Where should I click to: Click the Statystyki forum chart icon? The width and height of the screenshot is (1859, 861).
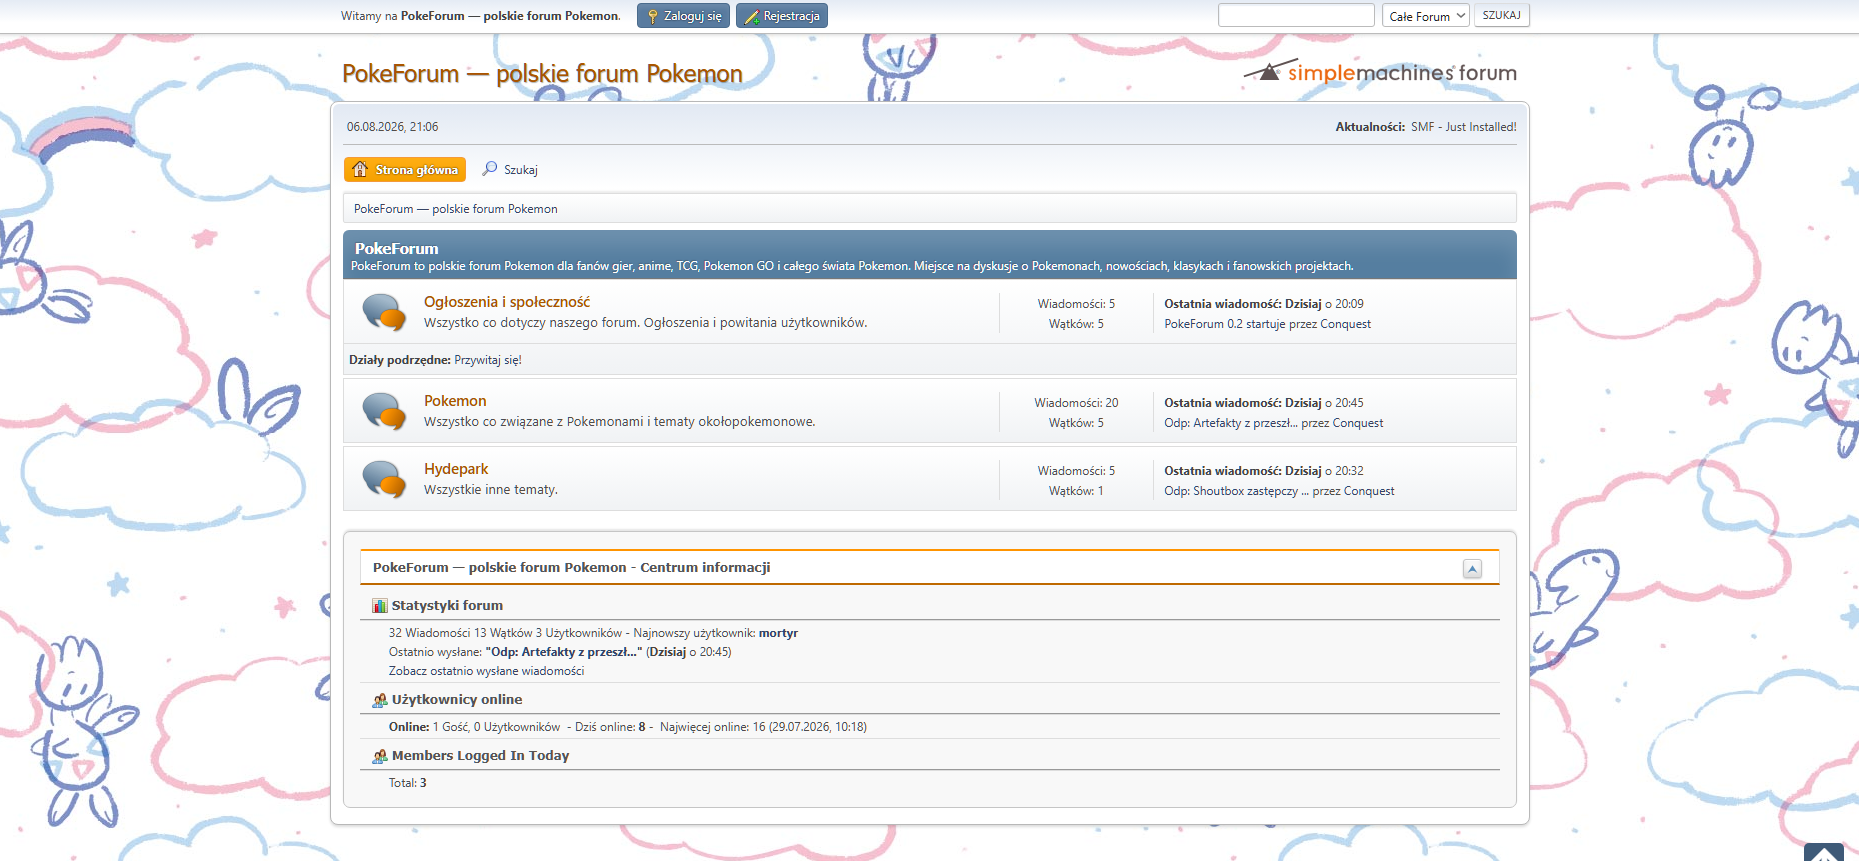coord(380,606)
